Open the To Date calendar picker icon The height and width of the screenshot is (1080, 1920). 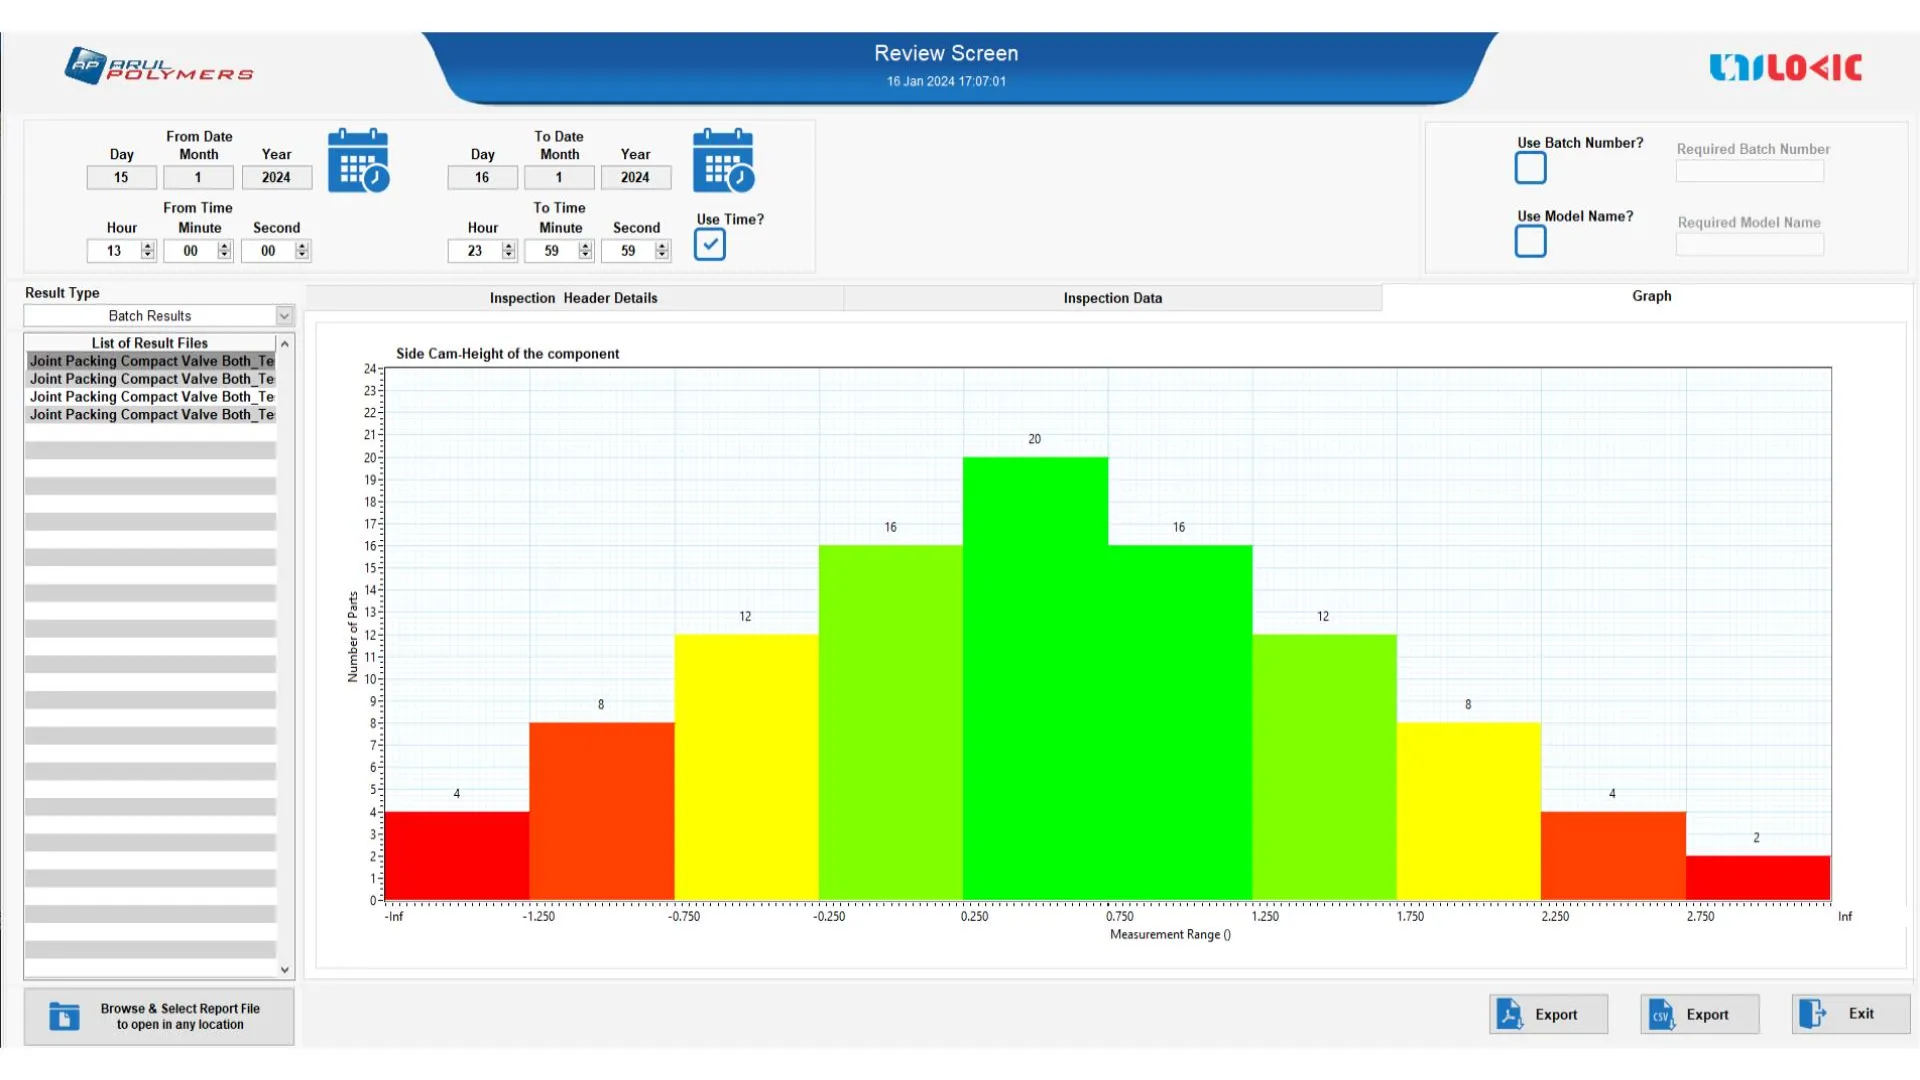pos(722,160)
